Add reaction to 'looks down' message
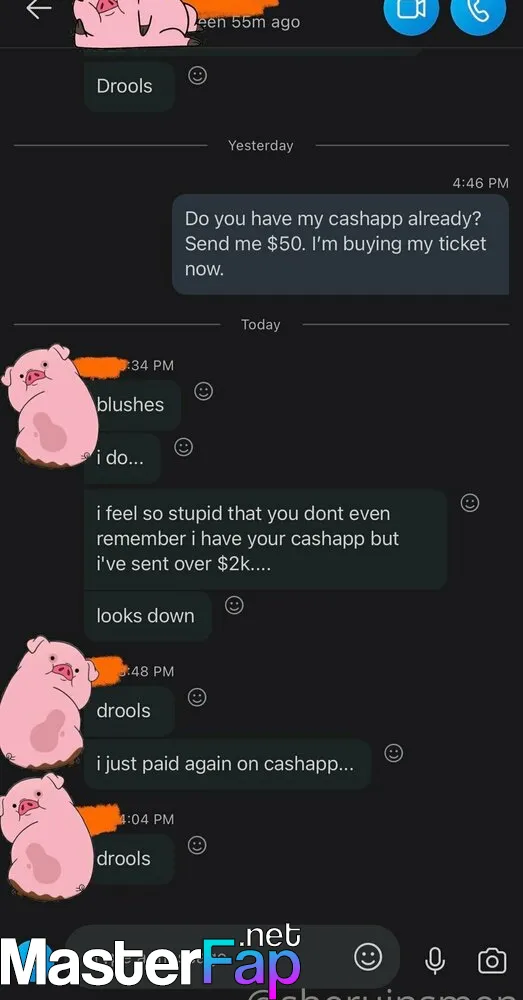Image resolution: width=523 pixels, height=1000 pixels. (234, 605)
